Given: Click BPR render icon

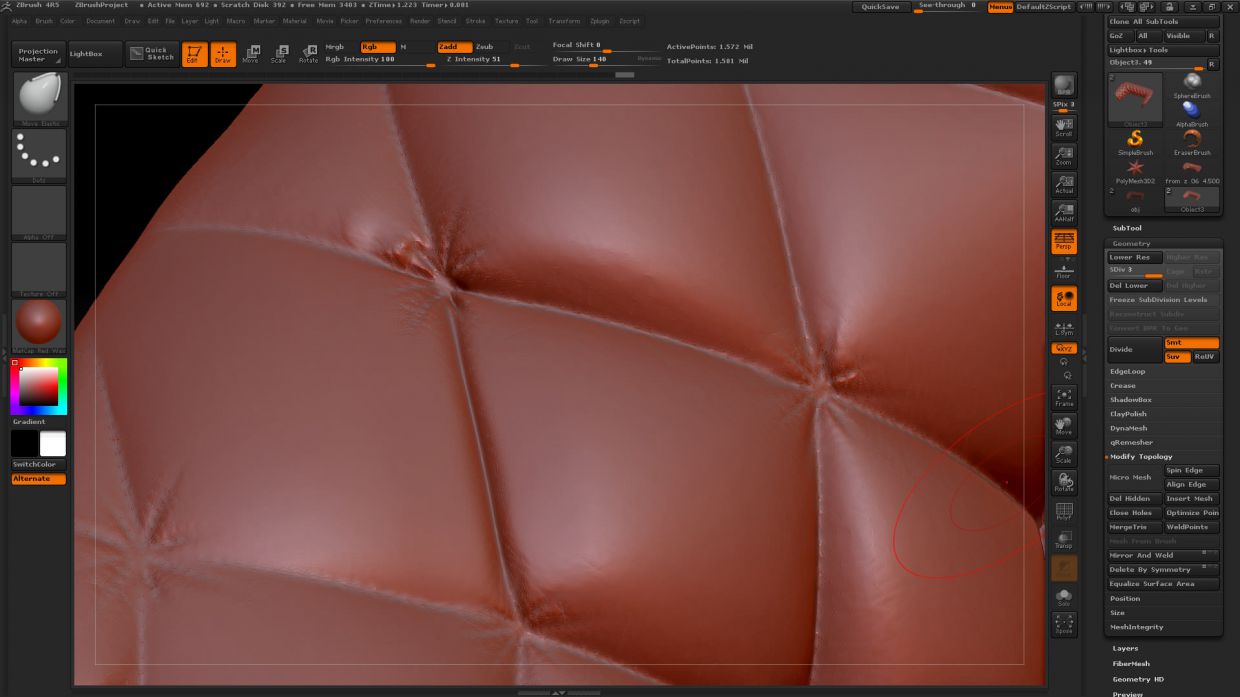Looking at the screenshot, I should coord(1064,86).
